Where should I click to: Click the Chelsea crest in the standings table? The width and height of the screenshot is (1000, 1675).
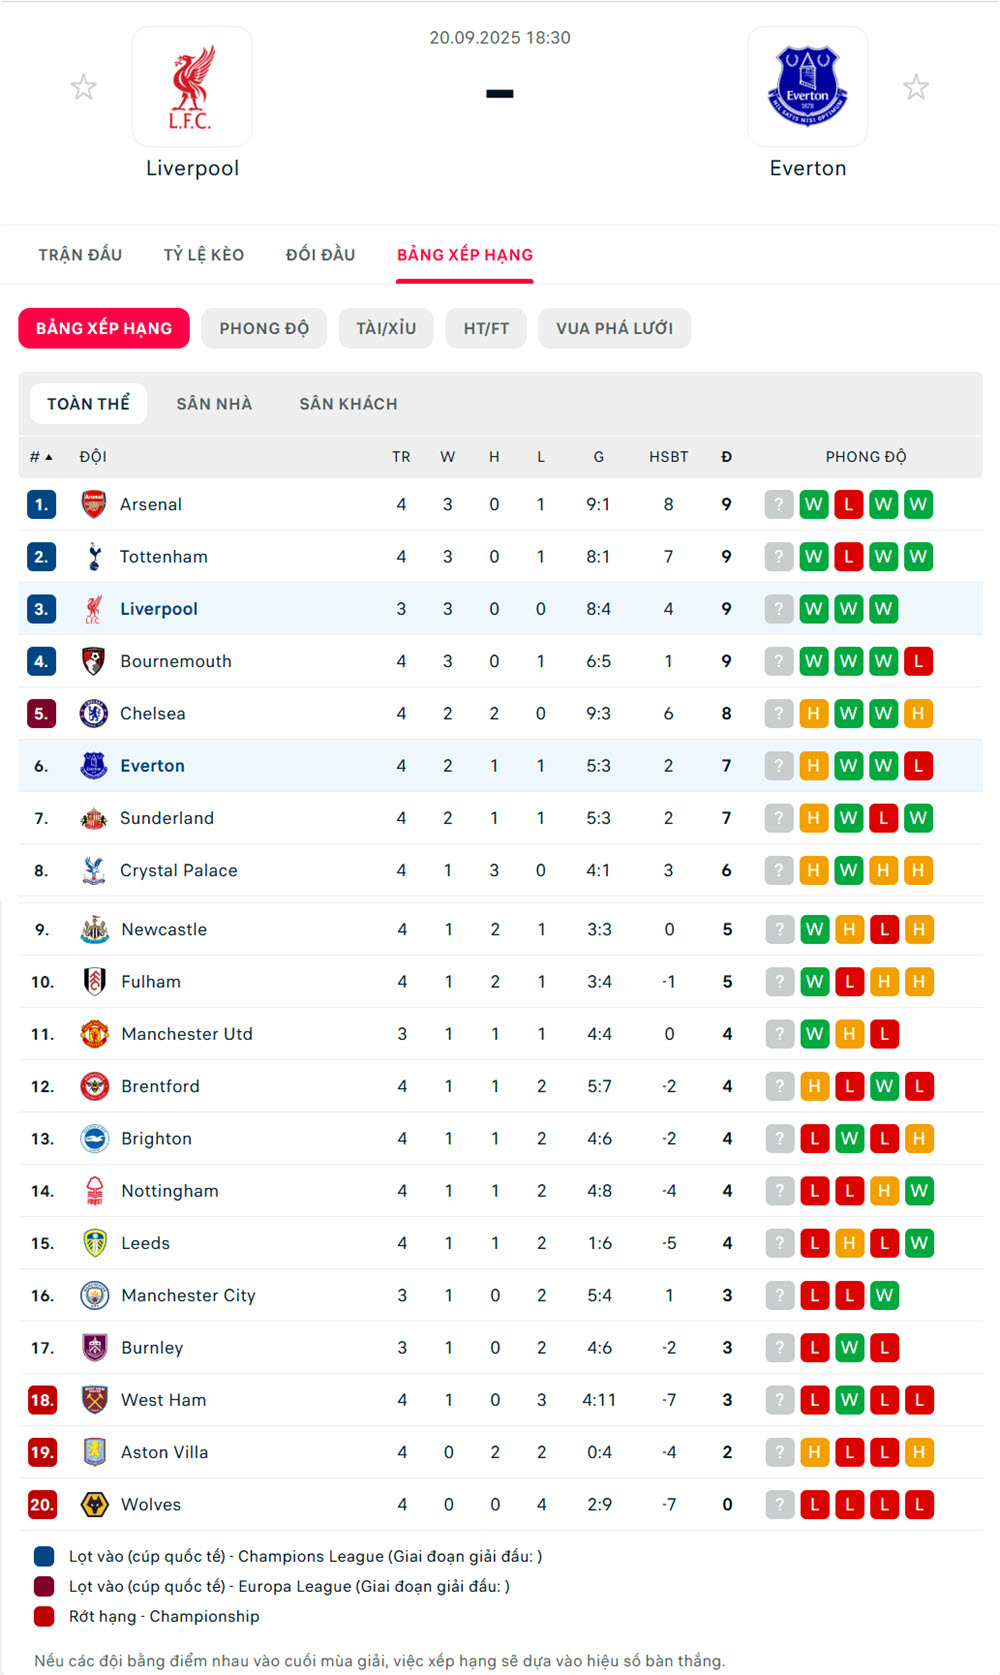94,714
